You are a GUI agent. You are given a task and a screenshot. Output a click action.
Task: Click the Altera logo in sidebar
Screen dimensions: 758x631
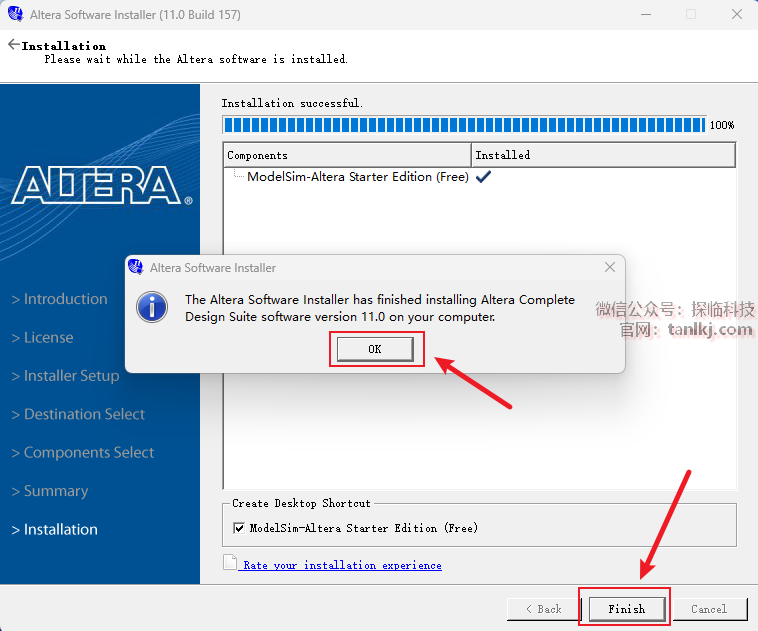pyautogui.click(x=102, y=185)
